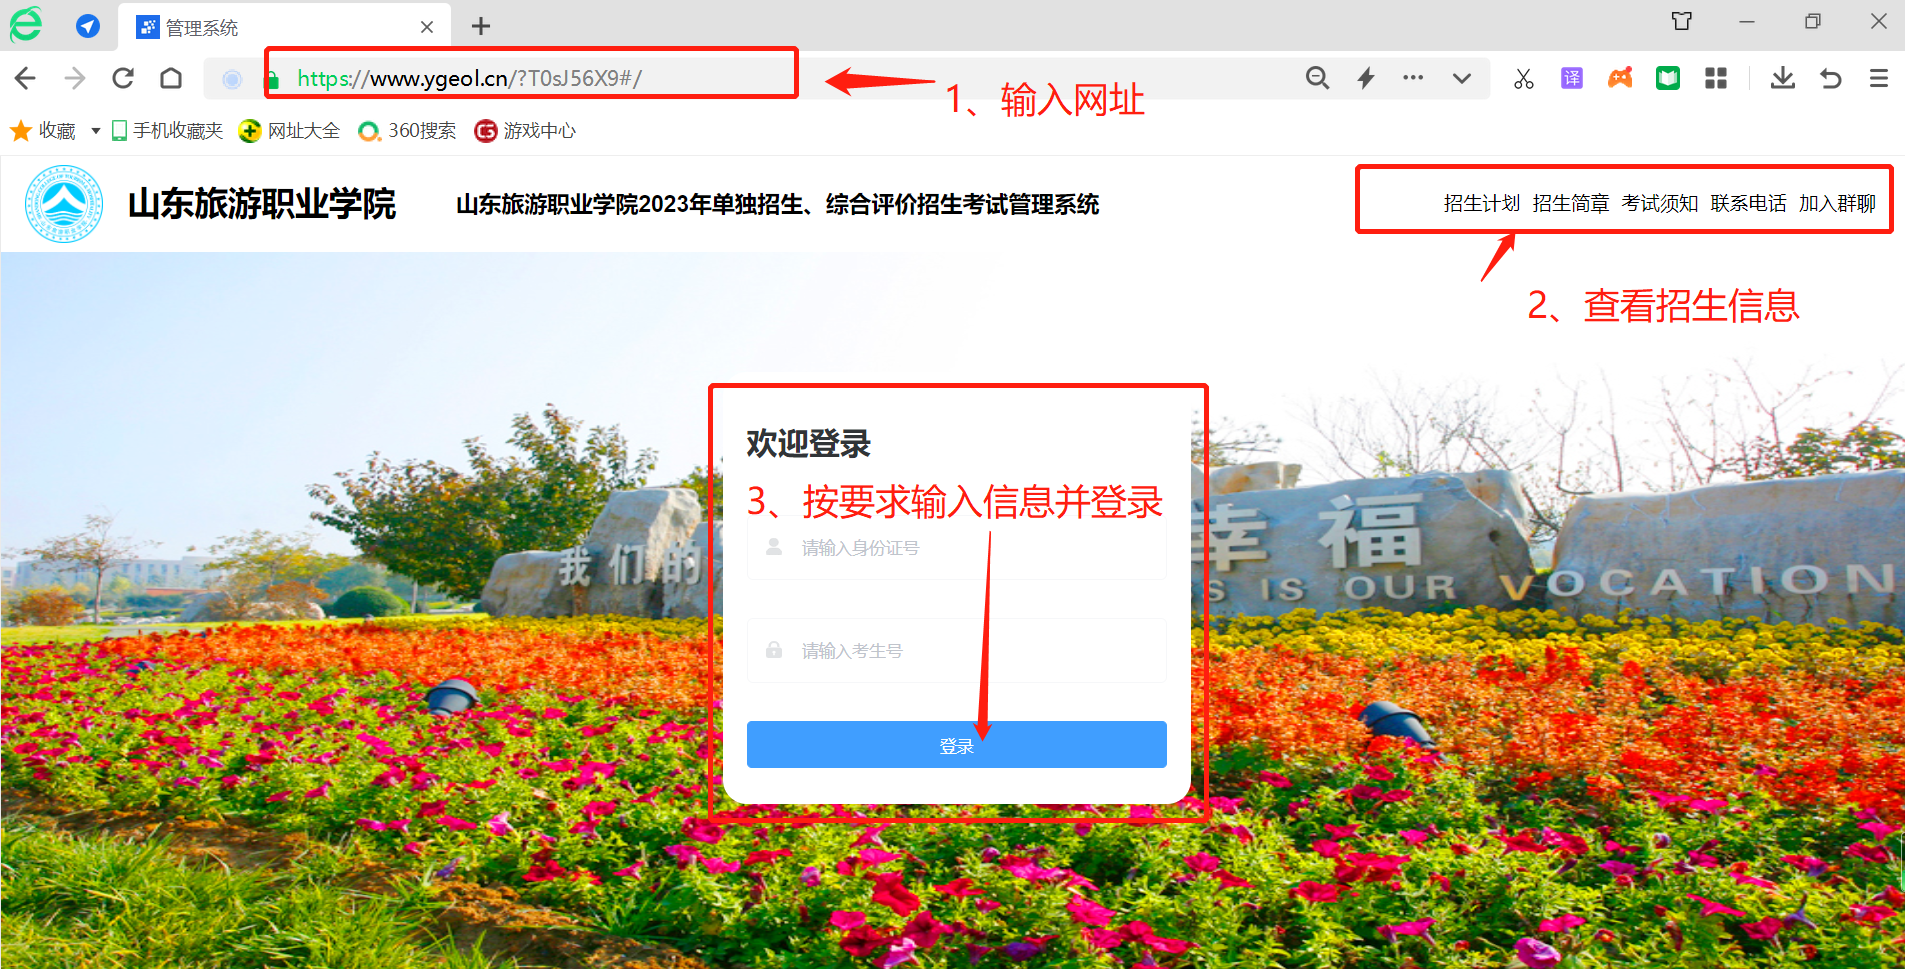1905x969 pixels.
Task: Open 游戏中心 bookmark
Action: point(525,131)
